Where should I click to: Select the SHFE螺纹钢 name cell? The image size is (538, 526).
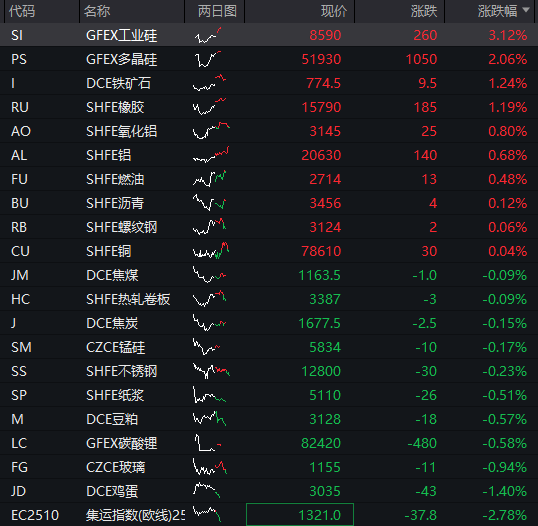[x=121, y=227]
